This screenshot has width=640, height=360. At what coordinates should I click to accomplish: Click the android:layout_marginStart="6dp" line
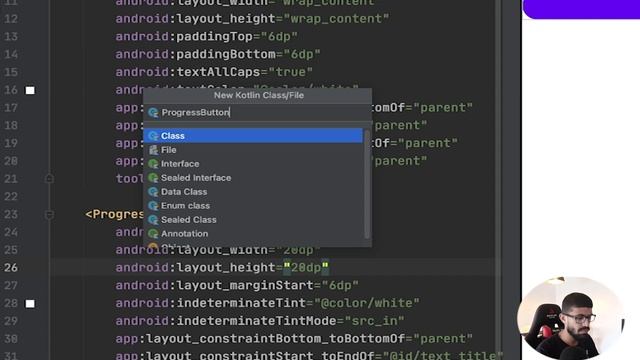tap(237, 285)
